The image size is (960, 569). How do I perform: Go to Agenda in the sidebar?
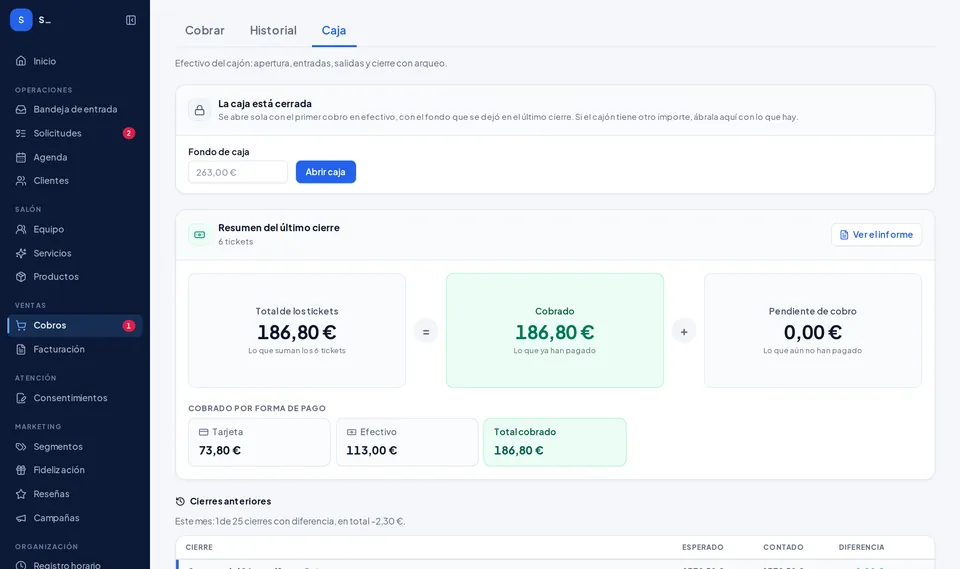[x=75, y=157]
